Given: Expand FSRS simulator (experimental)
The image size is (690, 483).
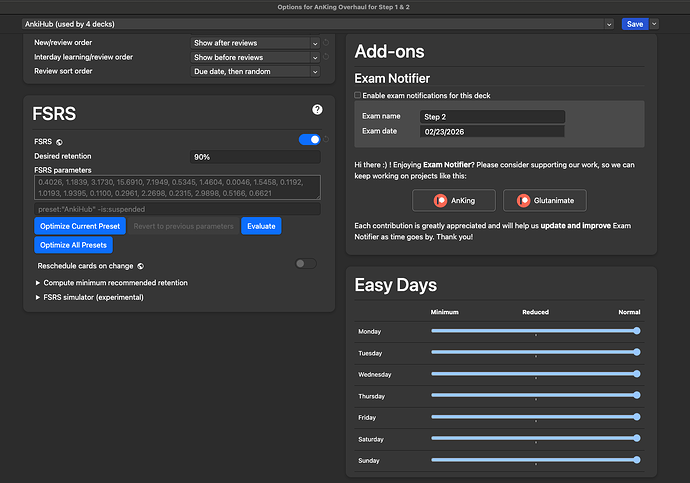Looking at the screenshot, I should click(90, 297).
